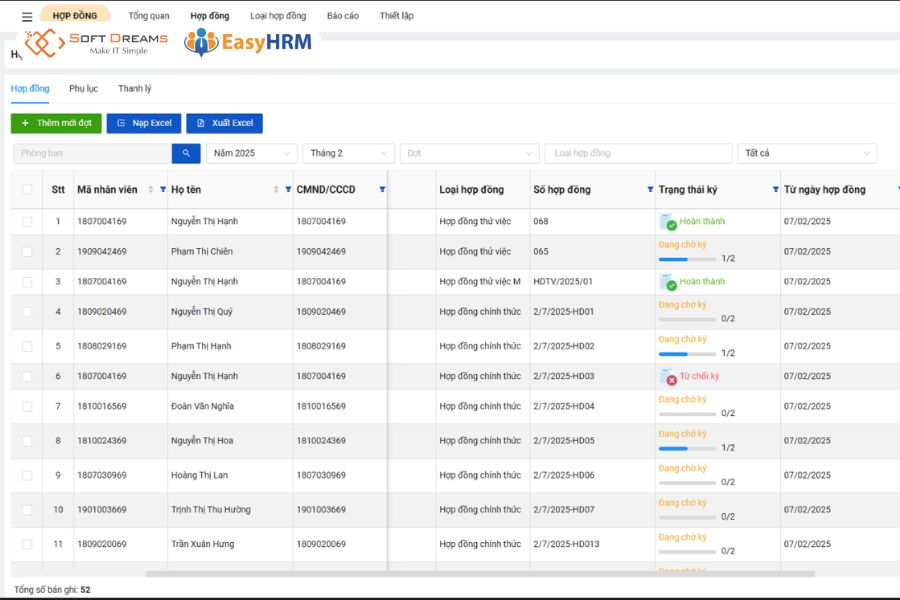The width and height of the screenshot is (900, 600).
Task: Open the Tháng 2 dropdown
Action: [348, 153]
